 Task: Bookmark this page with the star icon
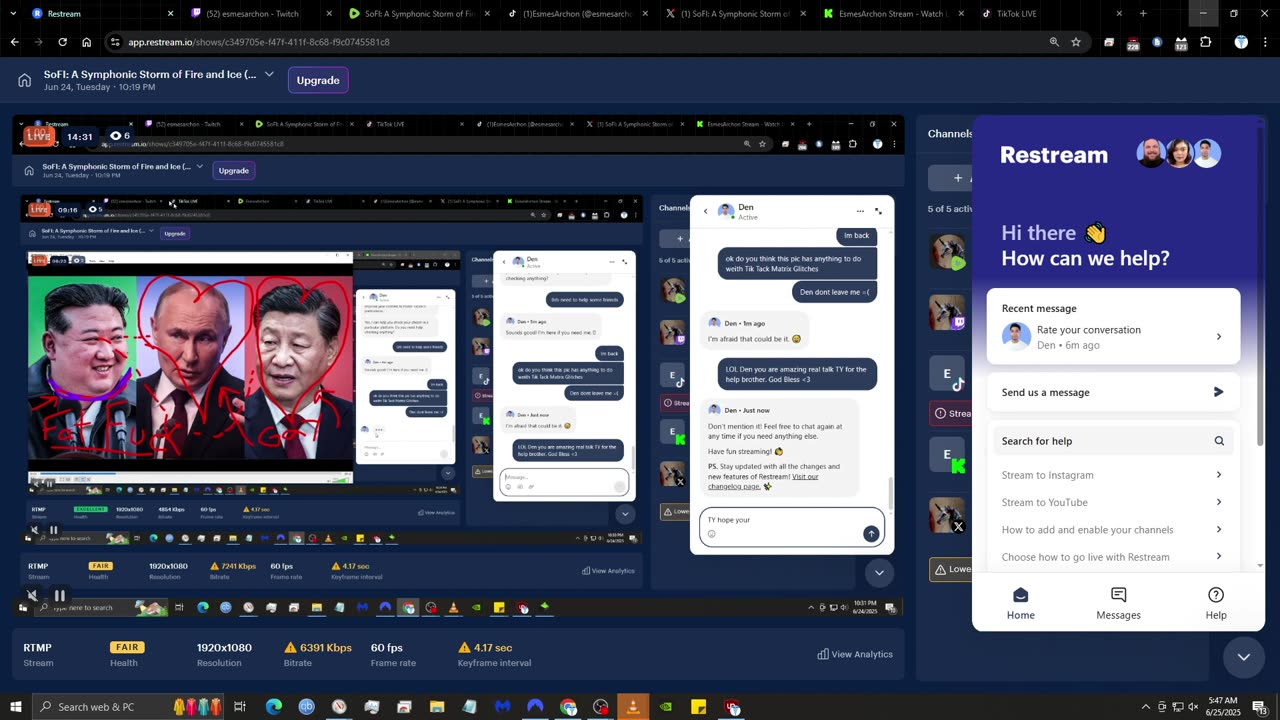coord(1076,42)
